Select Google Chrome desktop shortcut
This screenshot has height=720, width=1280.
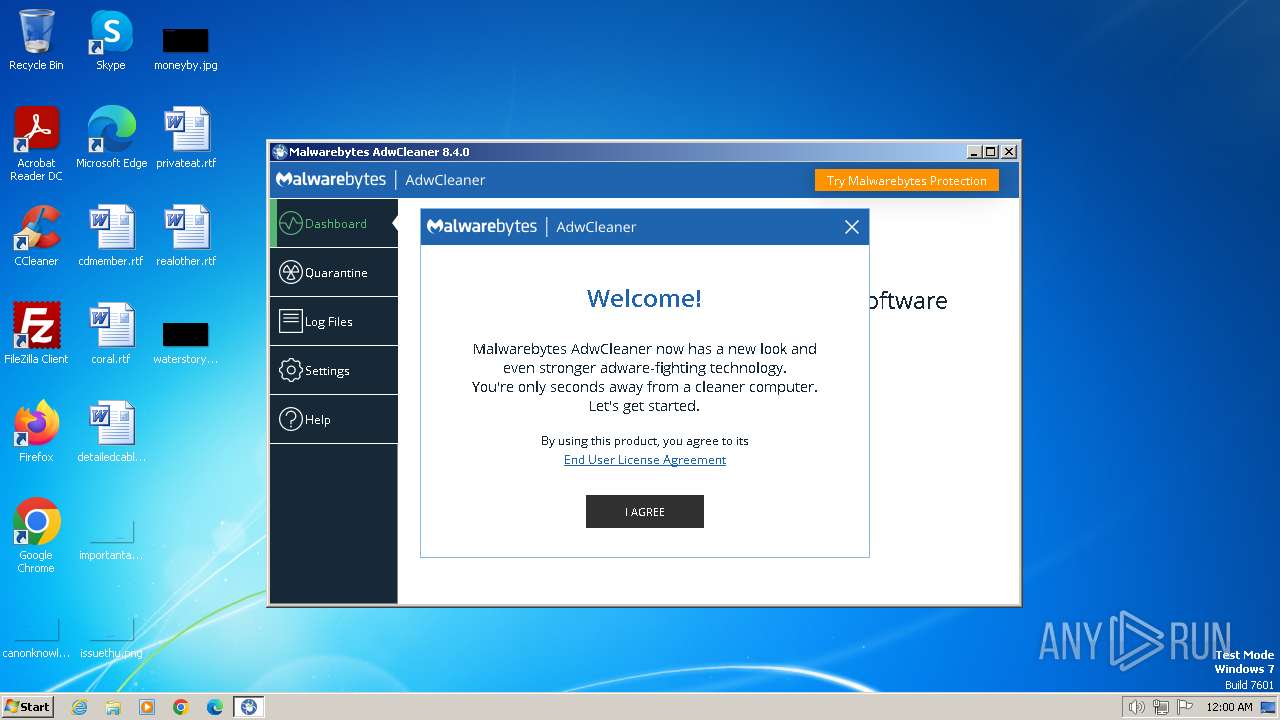pyautogui.click(x=36, y=536)
